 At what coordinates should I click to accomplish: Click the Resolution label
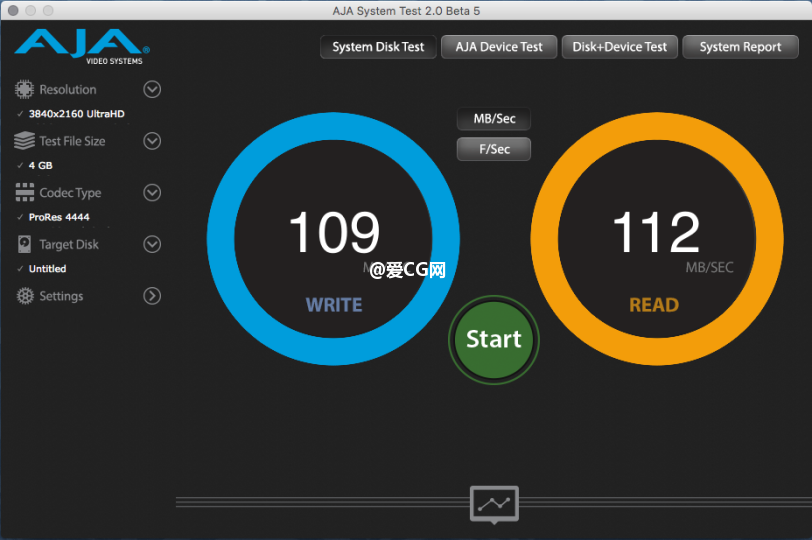click(x=68, y=90)
